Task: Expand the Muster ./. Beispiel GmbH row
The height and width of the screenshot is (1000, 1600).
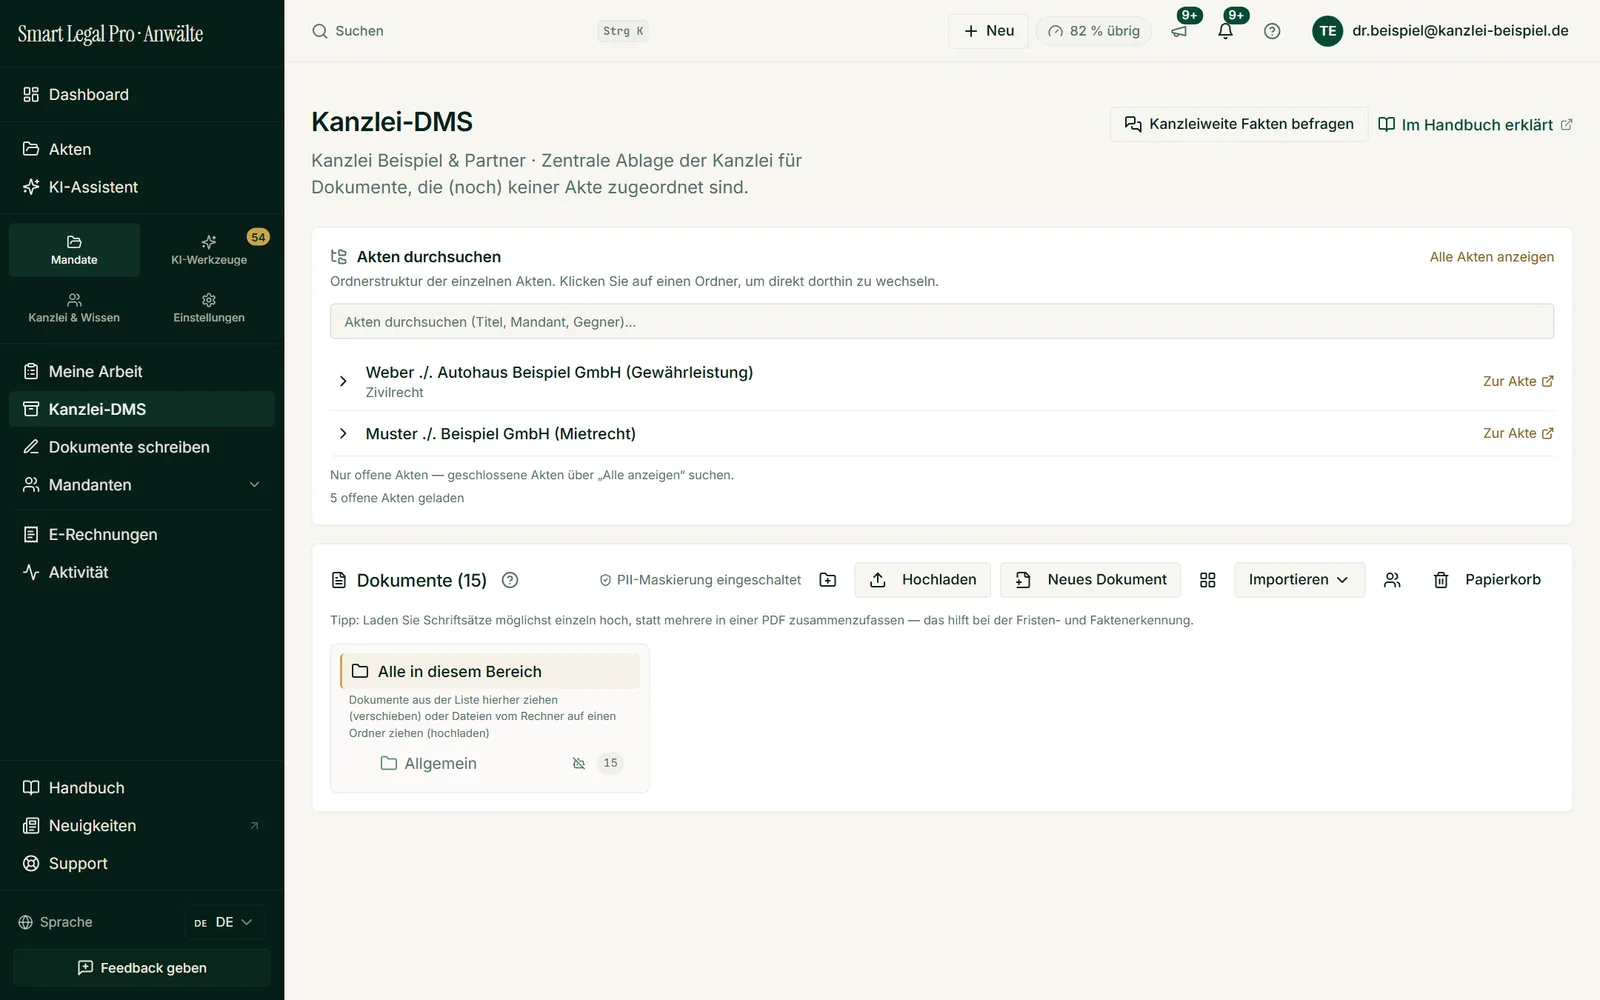Action: 343,433
